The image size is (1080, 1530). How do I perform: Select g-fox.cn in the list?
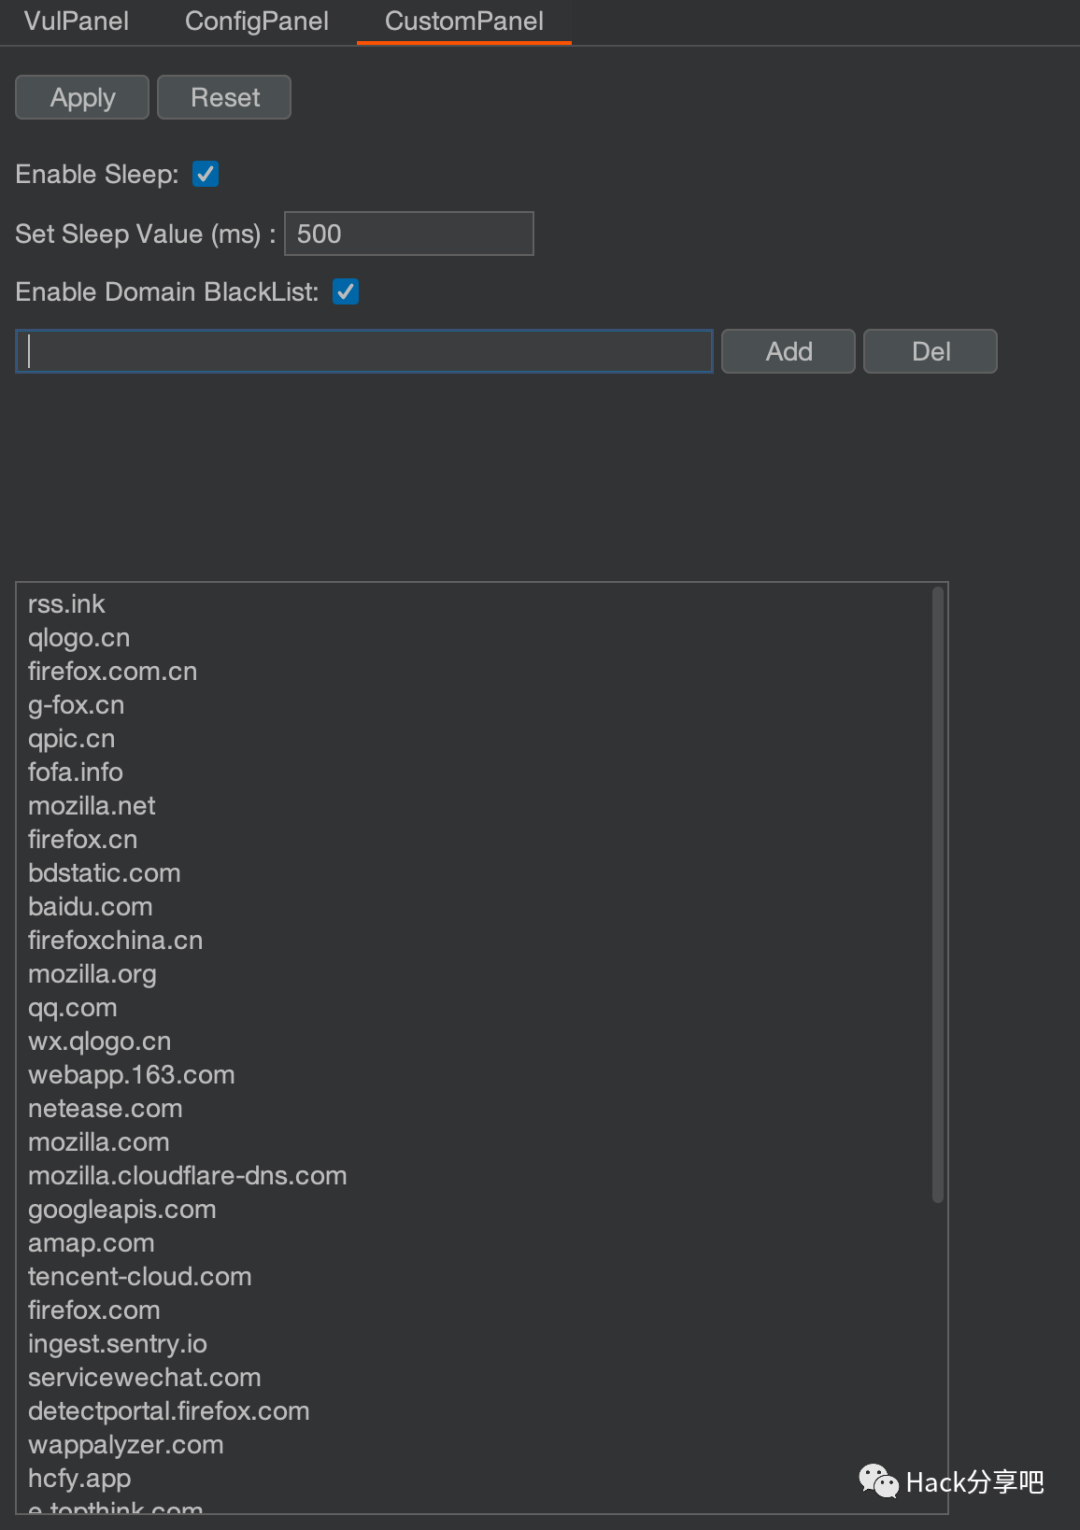pyautogui.click(x=76, y=705)
